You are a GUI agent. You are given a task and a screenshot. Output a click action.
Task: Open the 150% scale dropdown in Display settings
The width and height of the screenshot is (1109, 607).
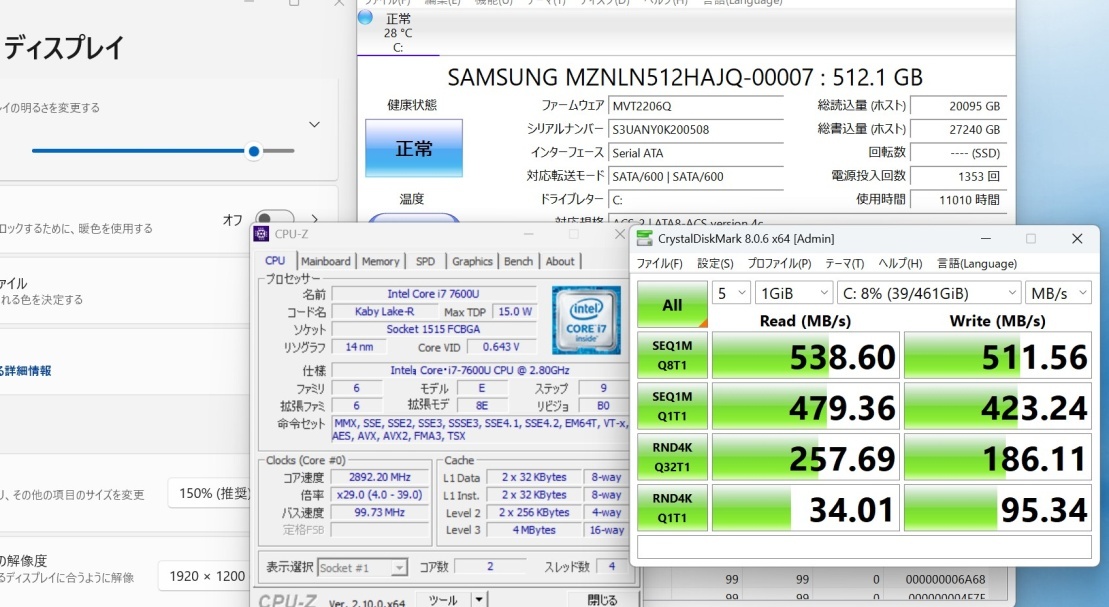tap(210, 493)
